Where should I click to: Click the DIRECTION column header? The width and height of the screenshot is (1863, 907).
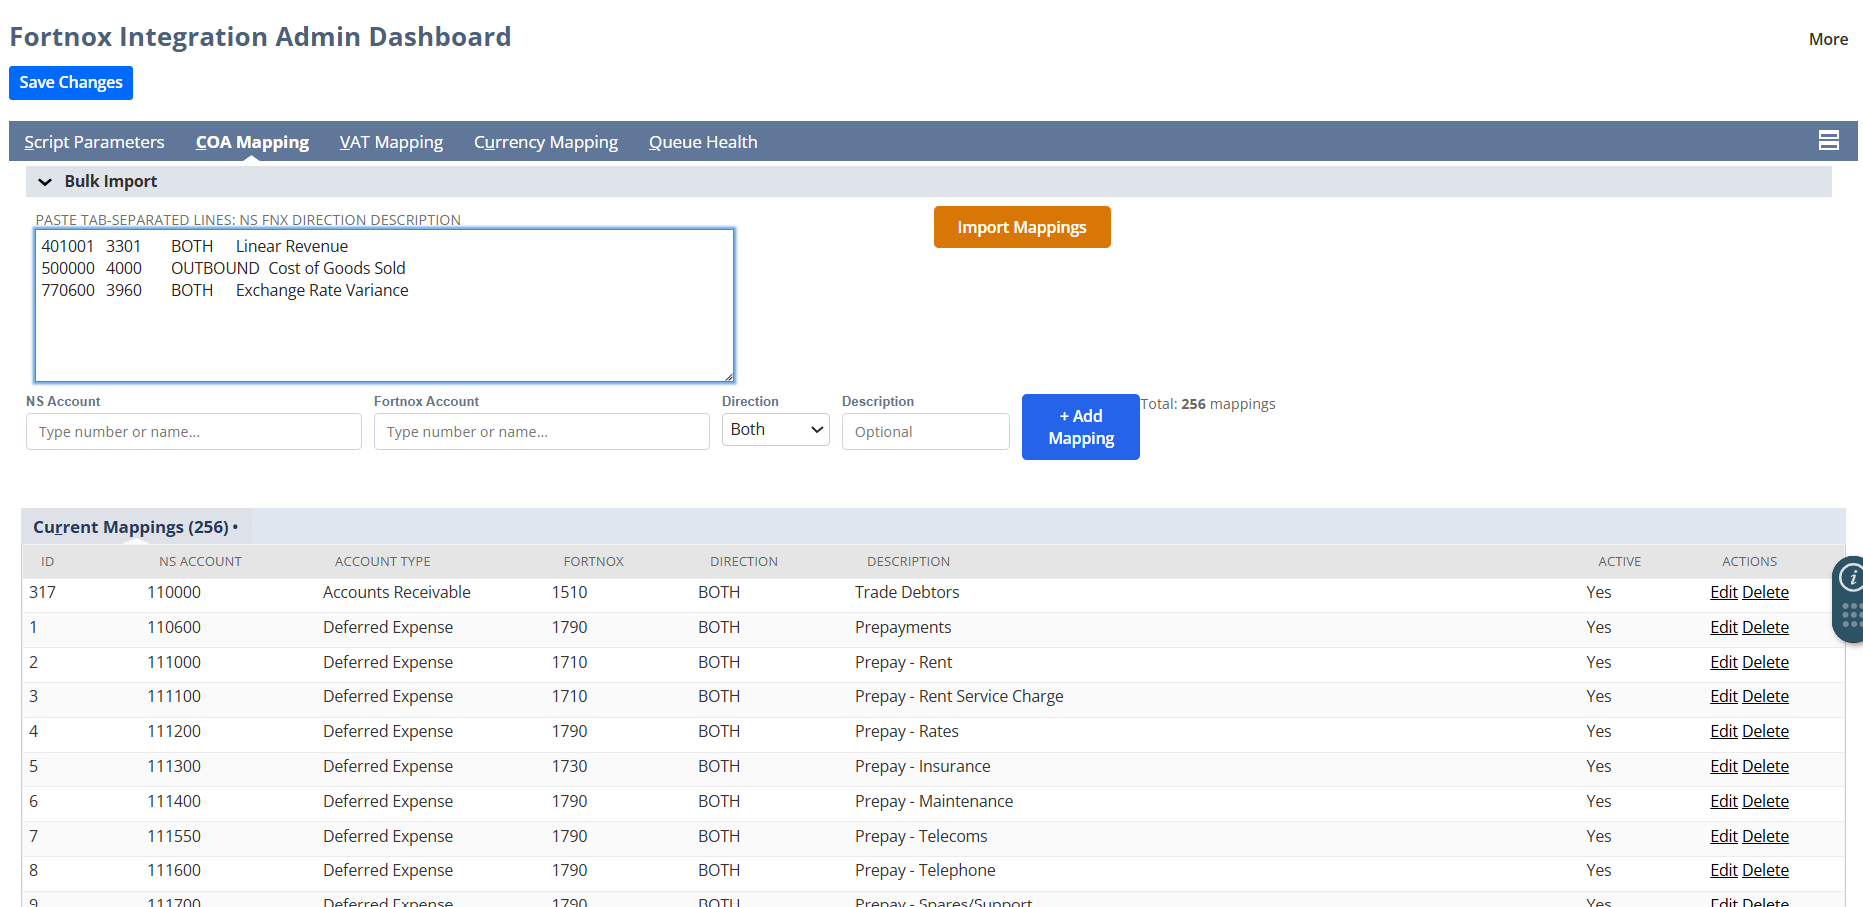point(744,561)
